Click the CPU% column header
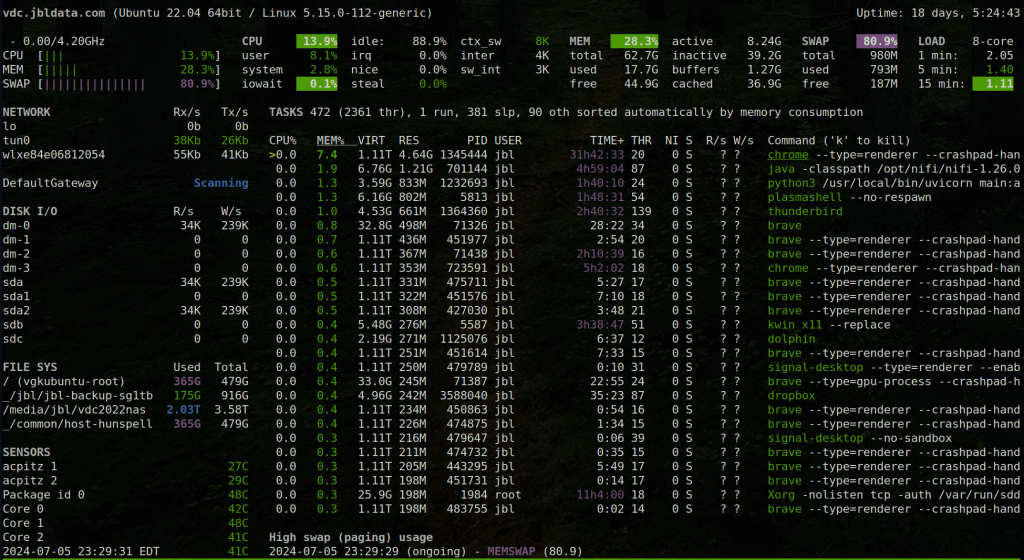 coord(283,141)
